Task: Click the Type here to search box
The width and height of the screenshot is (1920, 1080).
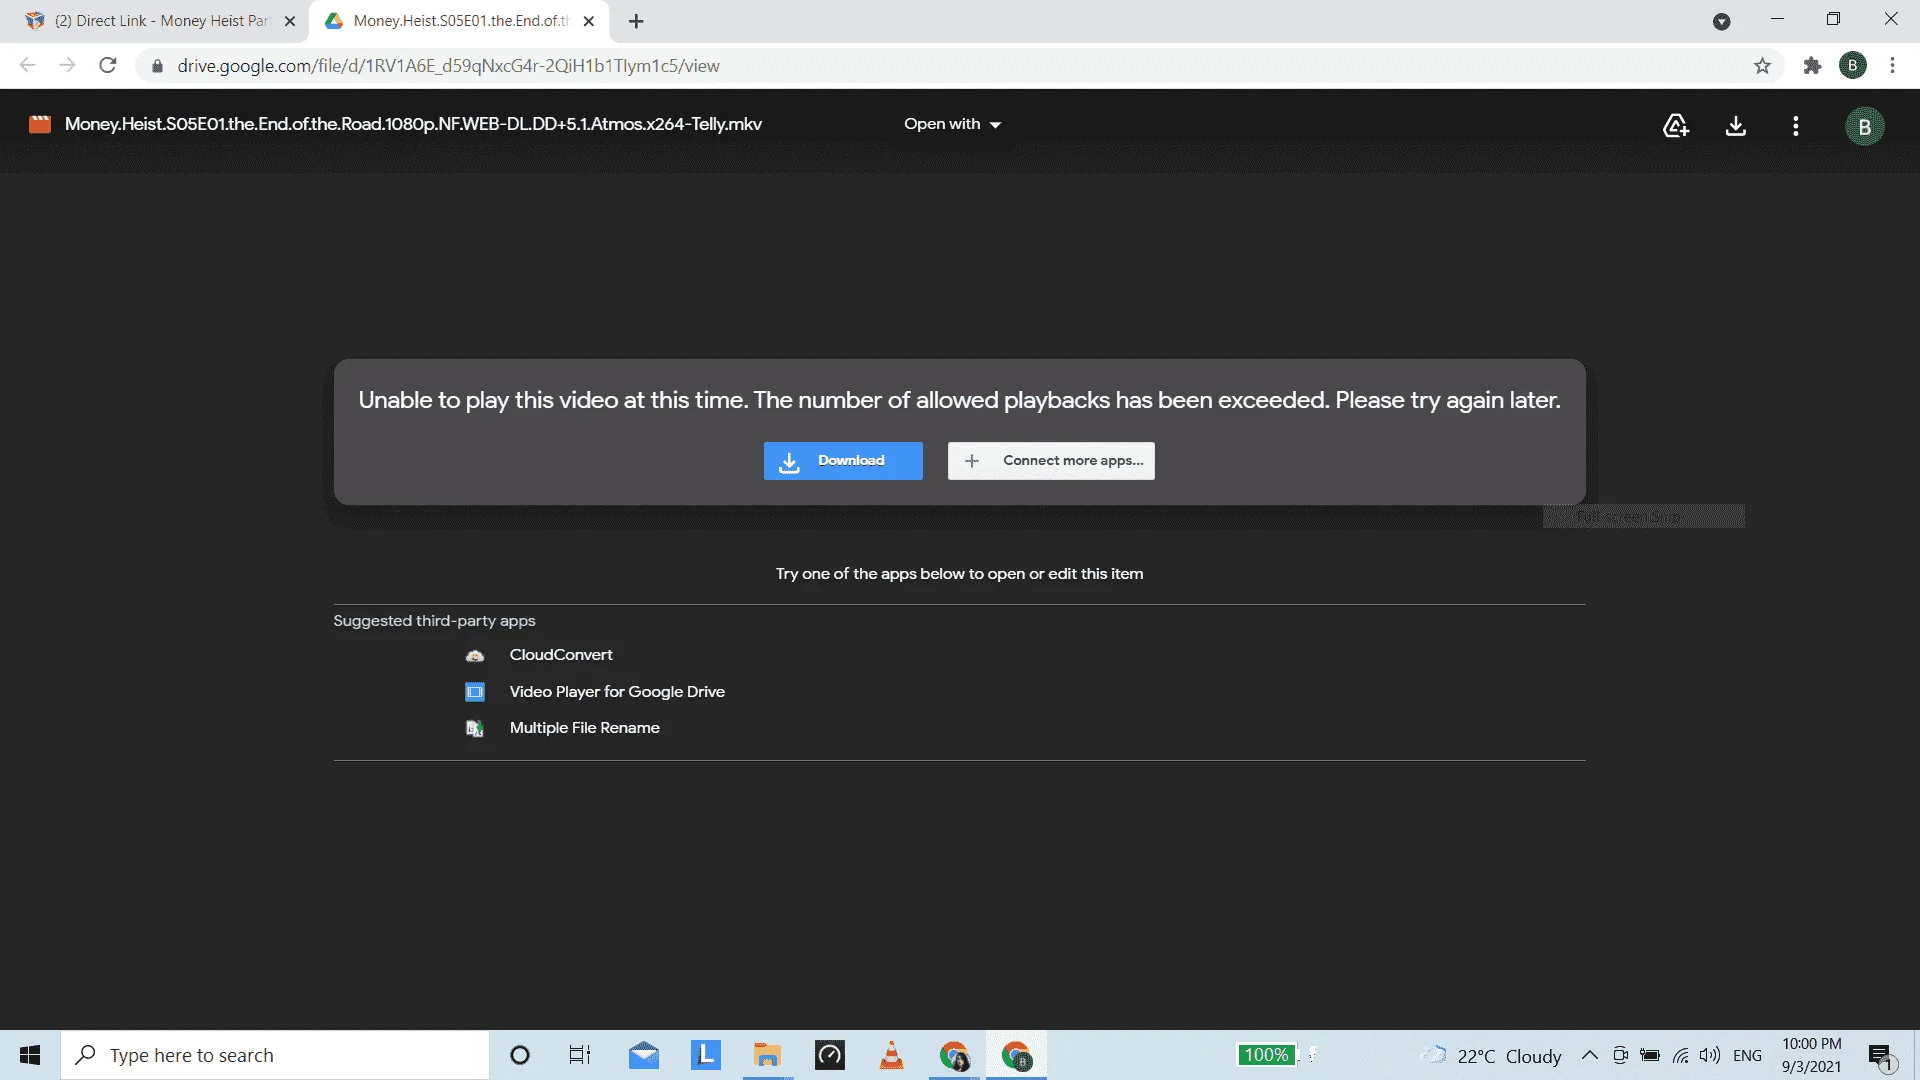Action: point(275,1055)
